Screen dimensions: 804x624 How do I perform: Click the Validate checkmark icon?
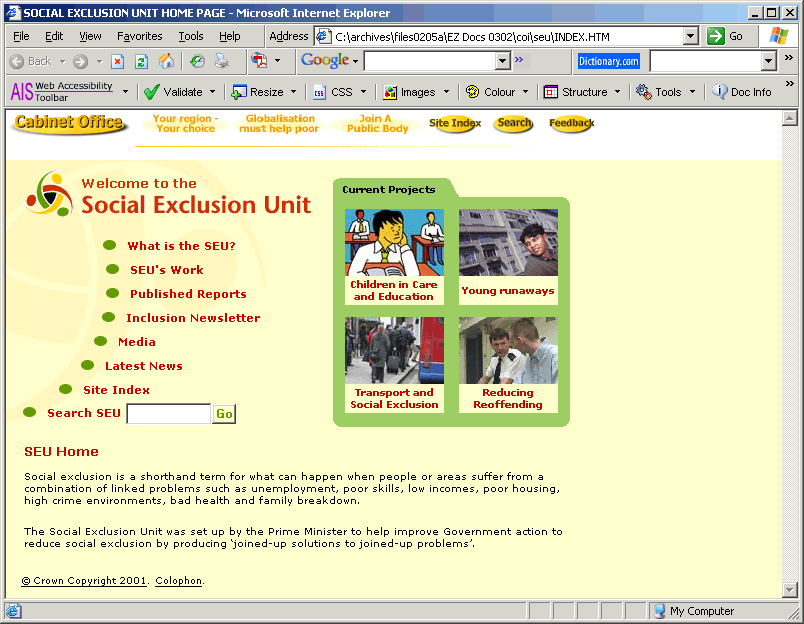tap(152, 92)
